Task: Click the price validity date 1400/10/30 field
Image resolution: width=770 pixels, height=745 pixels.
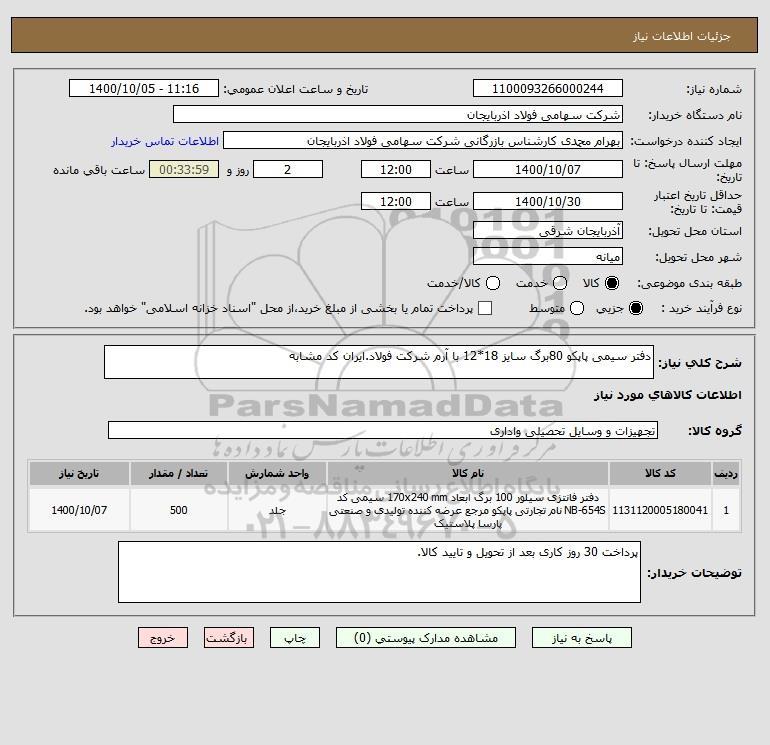Action: click(548, 201)
